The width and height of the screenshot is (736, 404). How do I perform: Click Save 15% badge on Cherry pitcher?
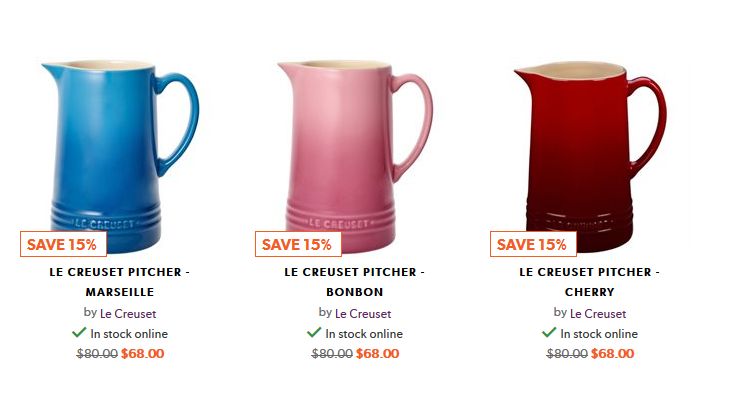click(x=533, y=244)
